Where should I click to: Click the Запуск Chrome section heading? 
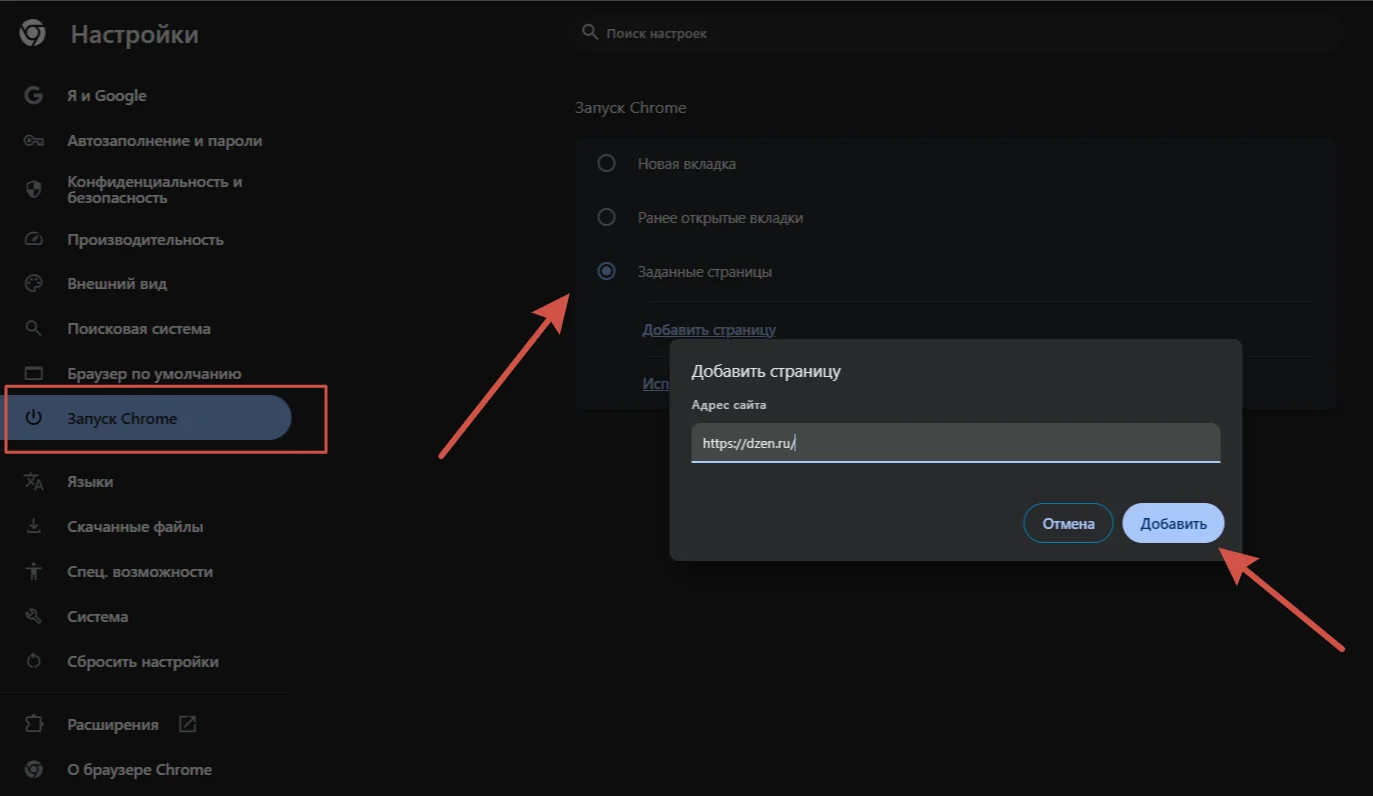[x=631, y=107]
